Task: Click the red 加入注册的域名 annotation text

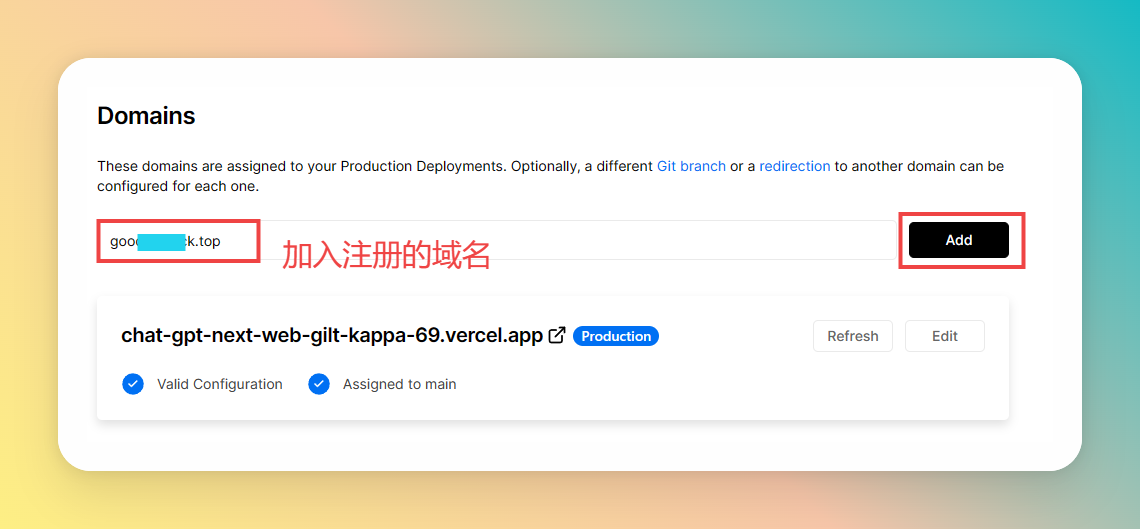Action: click(386, 255)
